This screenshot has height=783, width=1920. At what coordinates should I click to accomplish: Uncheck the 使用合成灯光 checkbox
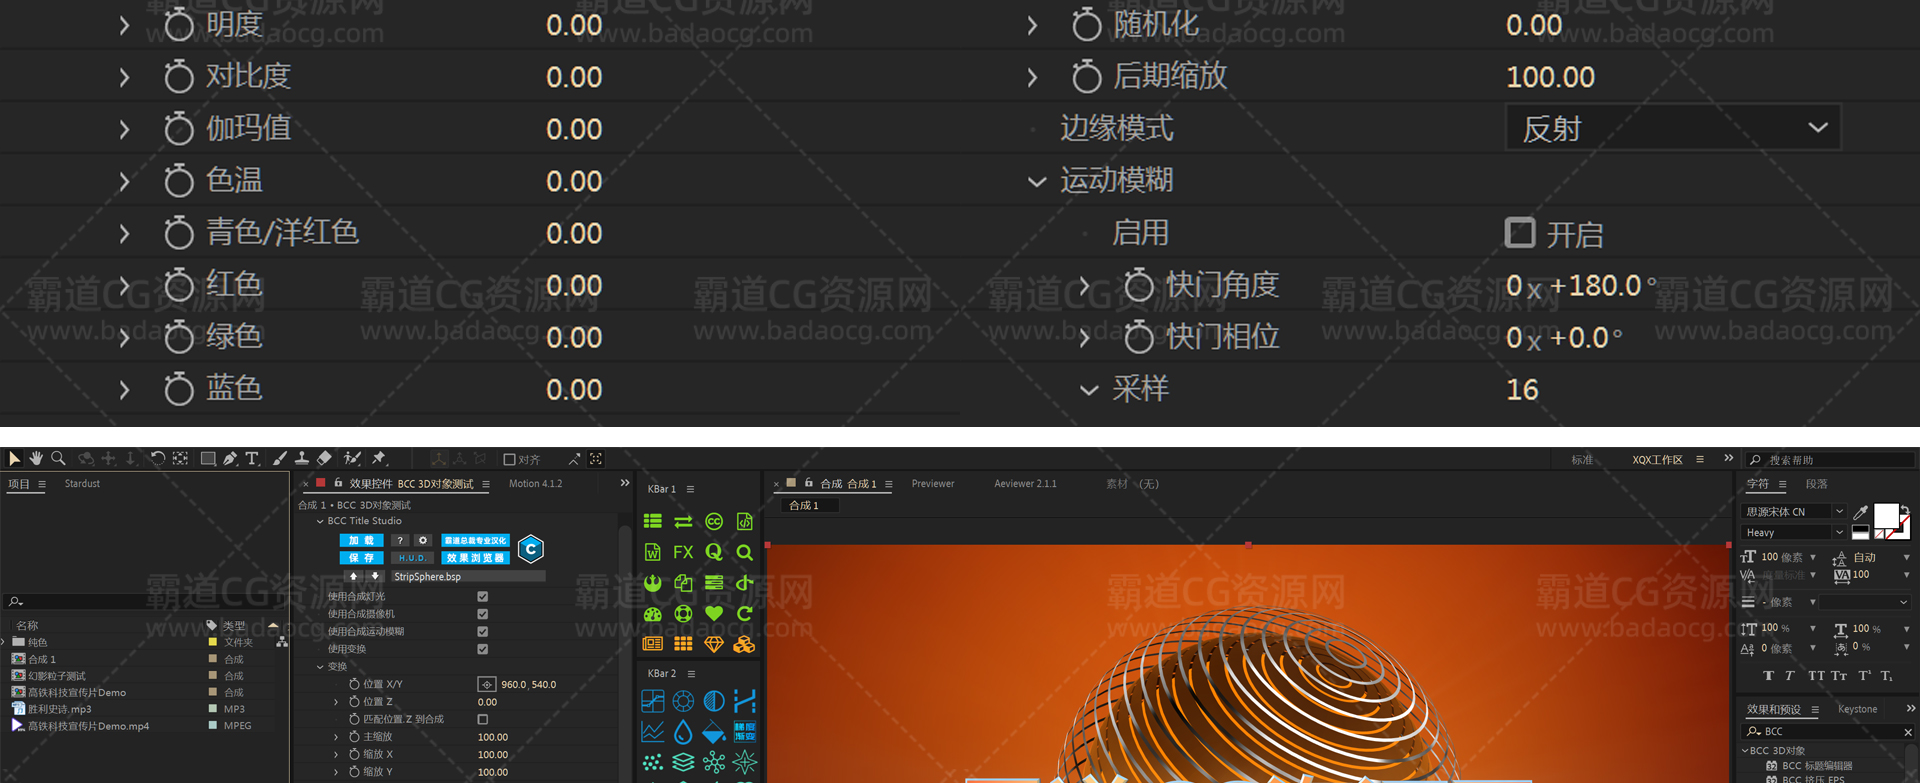coord(483,597)
